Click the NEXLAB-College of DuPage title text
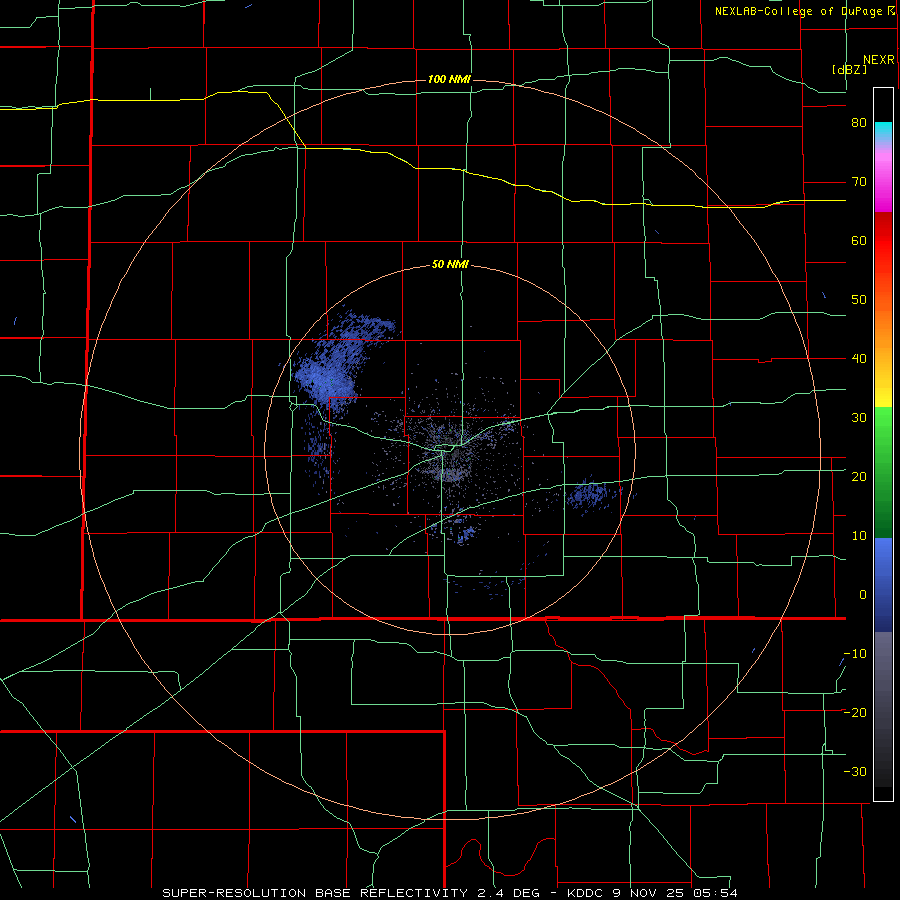The width and height of the screenshot is (900, 900). [x=799, y=11]
